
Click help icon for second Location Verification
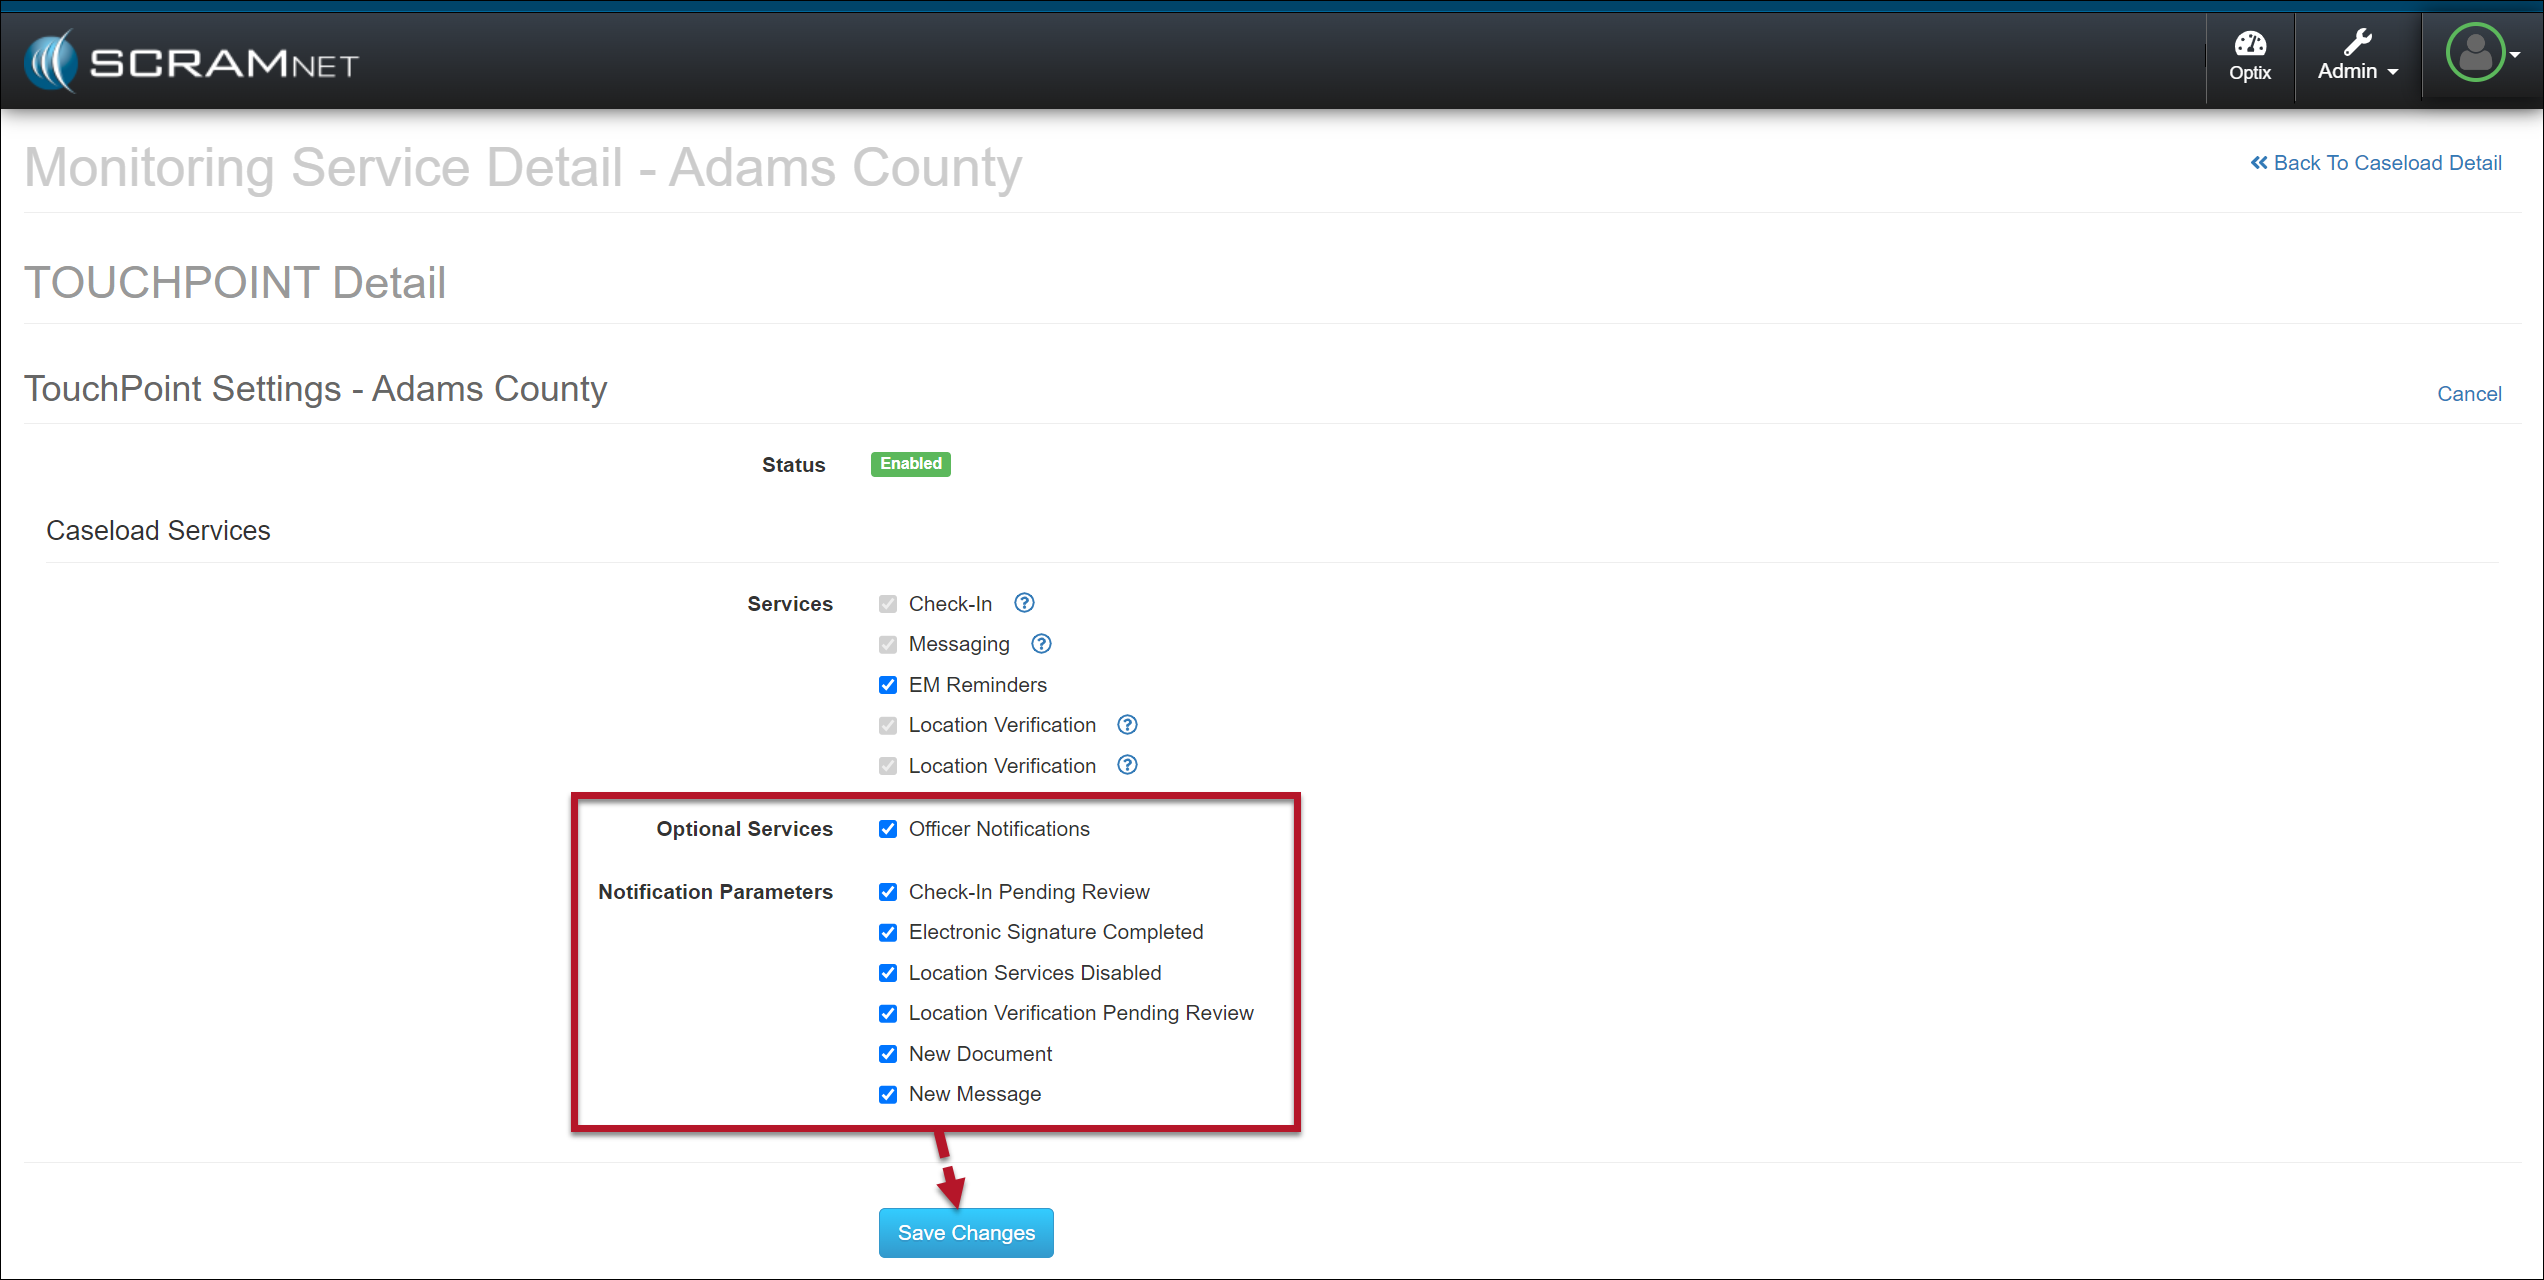click(x=1127, y=765)
